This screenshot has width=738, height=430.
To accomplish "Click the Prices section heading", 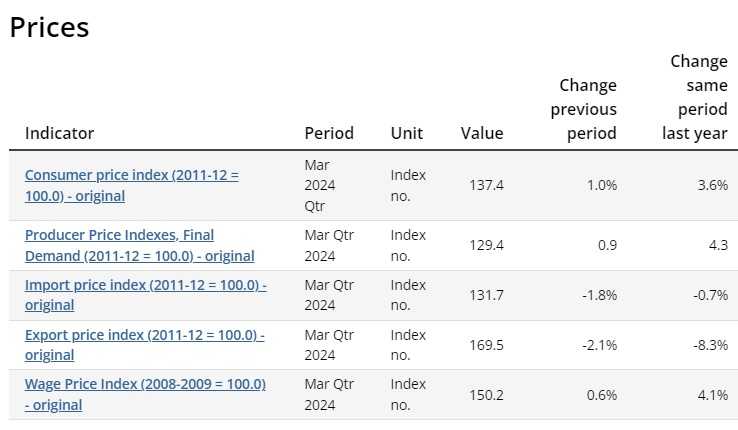I will [x=49, y=27].
